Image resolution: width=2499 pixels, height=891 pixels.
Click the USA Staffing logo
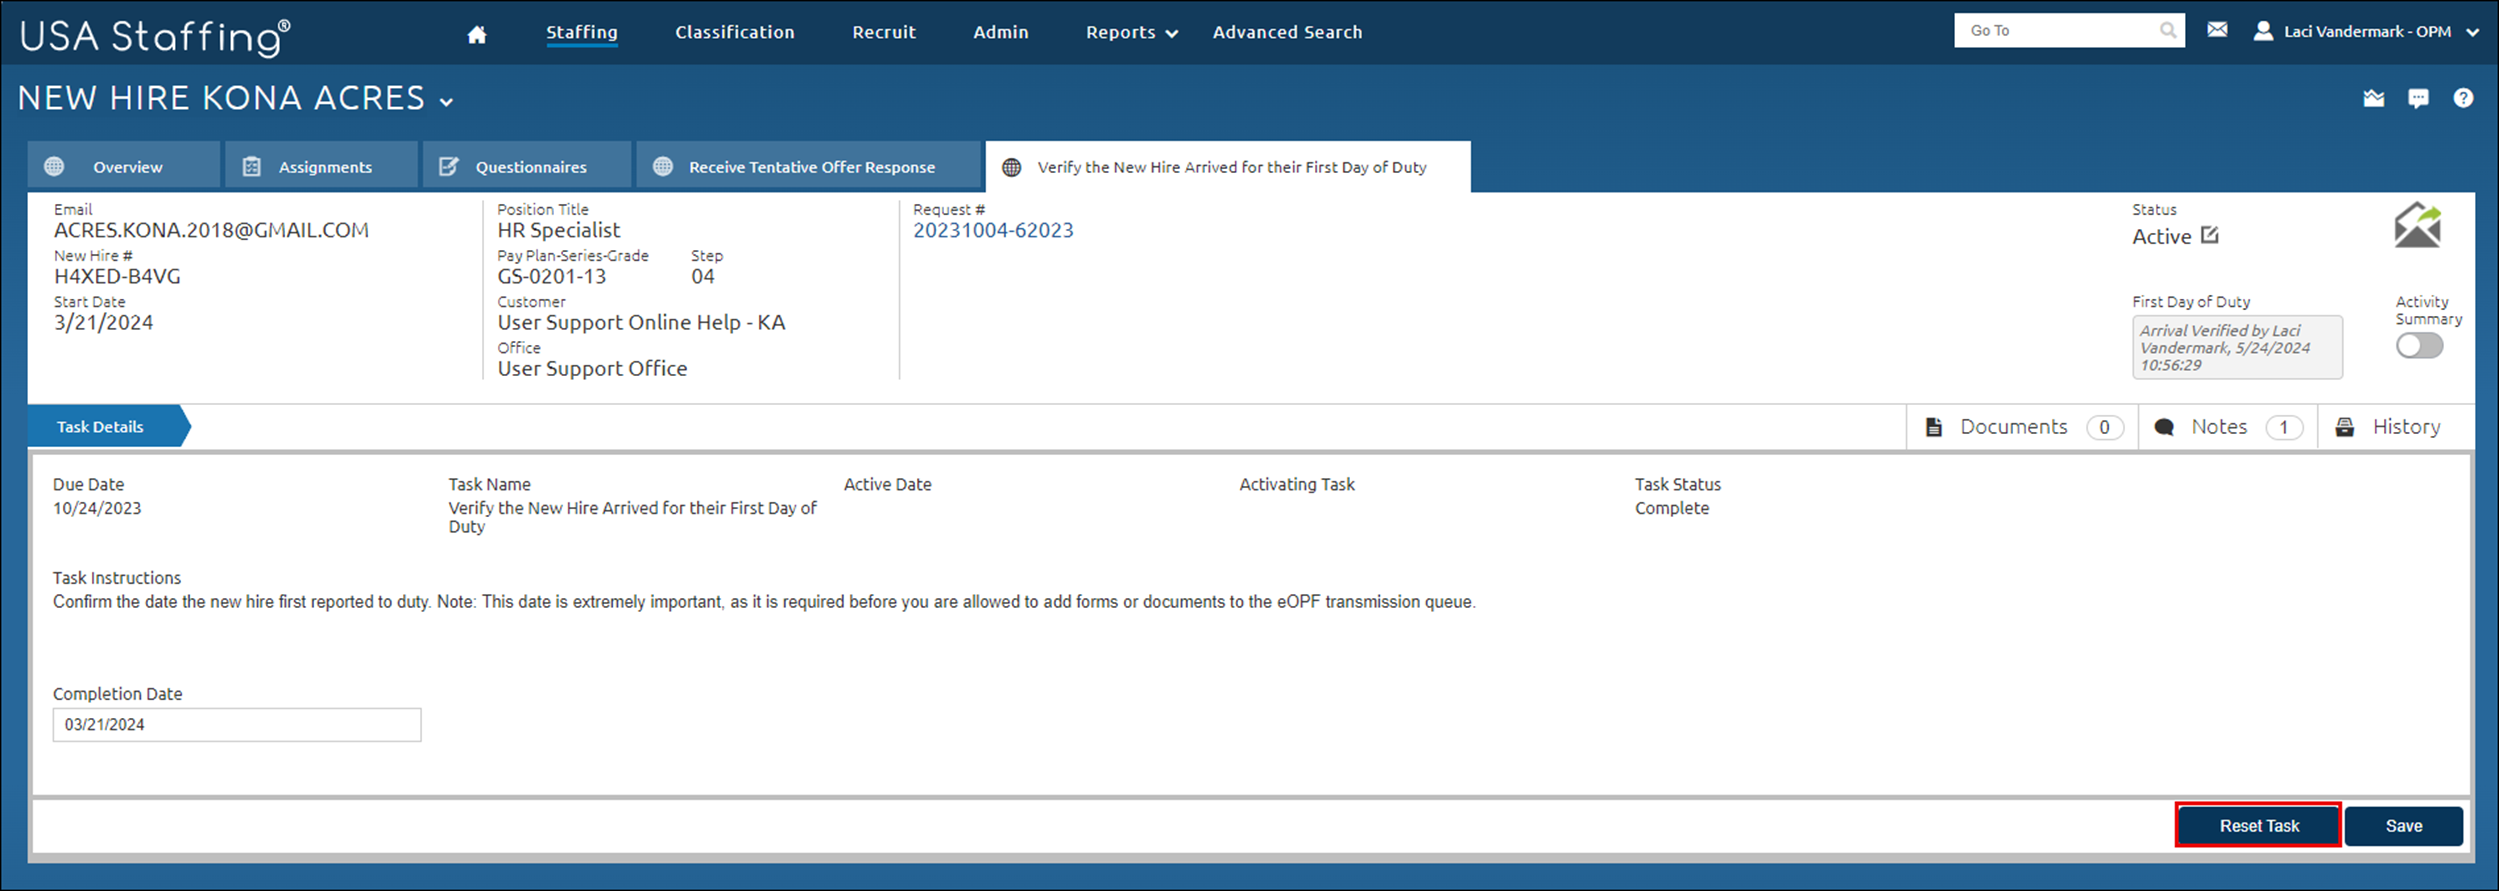pos(155,36)
